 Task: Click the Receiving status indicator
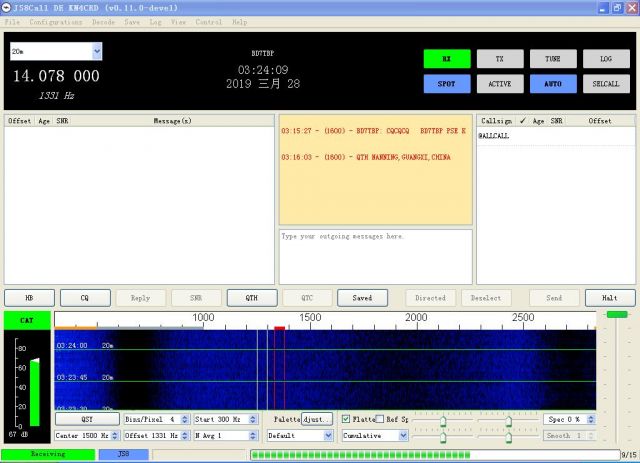point(48,454)
